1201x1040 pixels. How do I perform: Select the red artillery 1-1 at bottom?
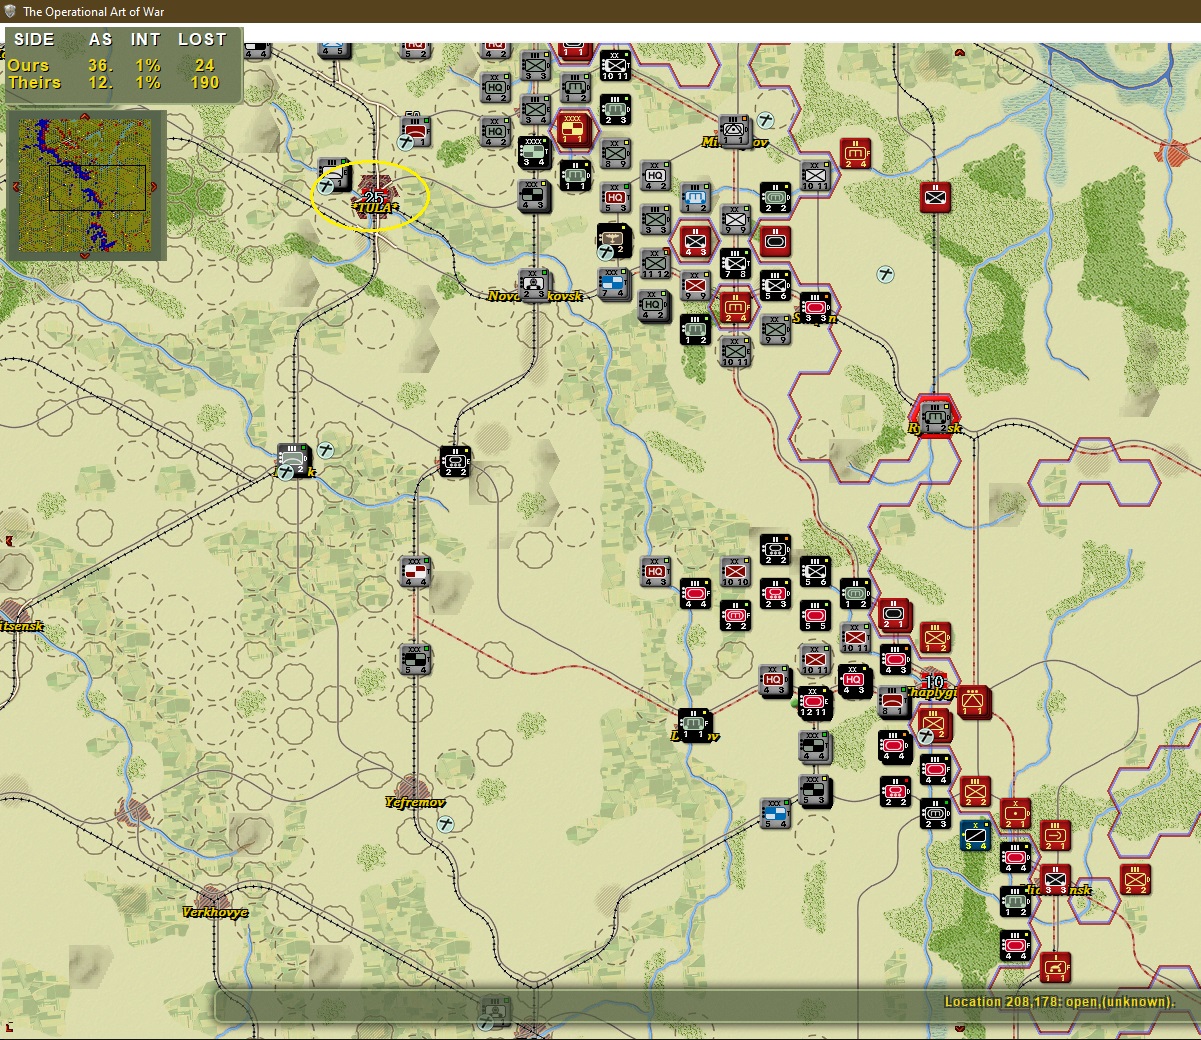(x=1055, y=968)
